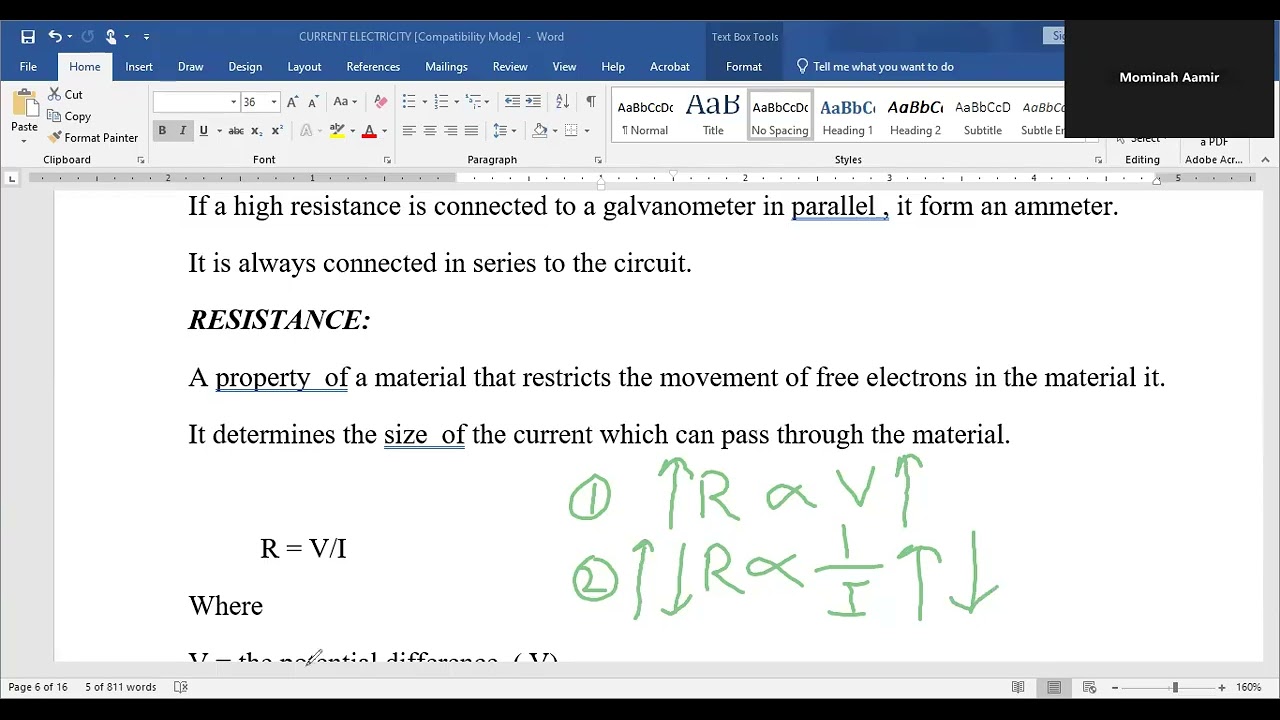
Task: Open borders dropdown arrow
Action: click(x=586, y=131)
